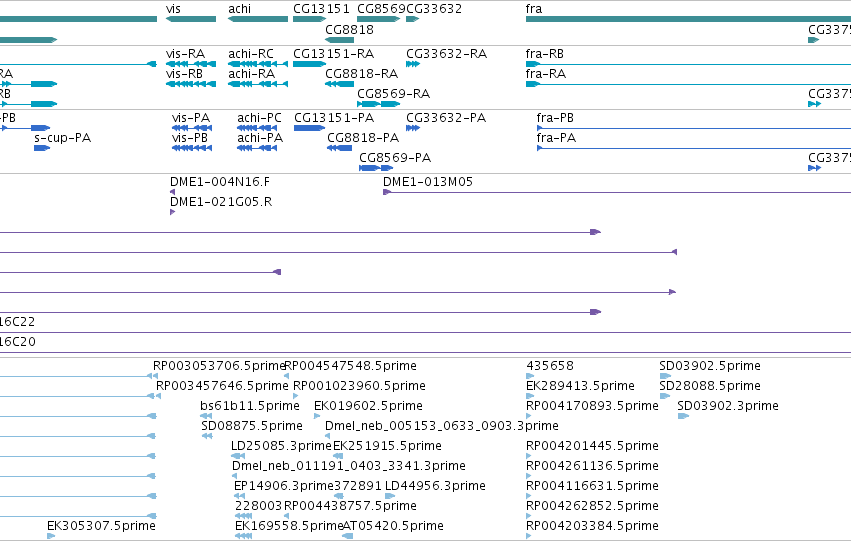Viewport: 851px width, 541px height.
Task: Select the vis gene arrow glyph
Action: click(x=190, y=19)
